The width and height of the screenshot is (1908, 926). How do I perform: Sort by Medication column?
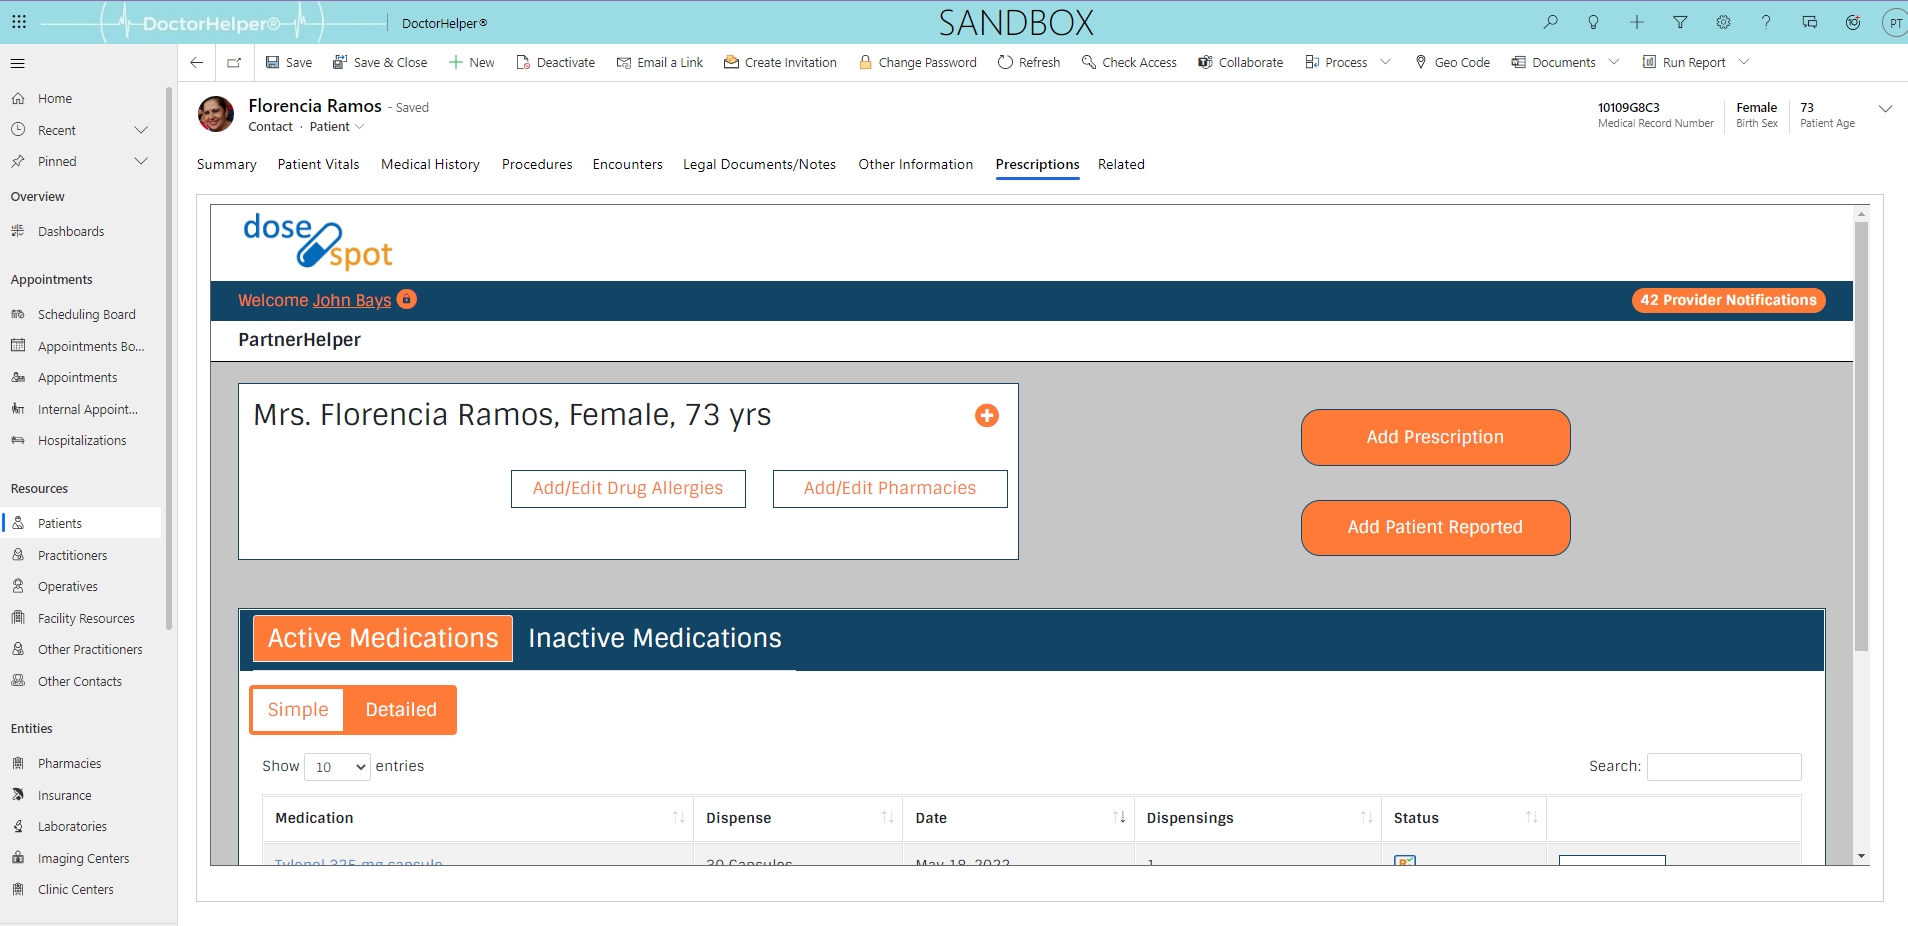(x=478, y=818)
